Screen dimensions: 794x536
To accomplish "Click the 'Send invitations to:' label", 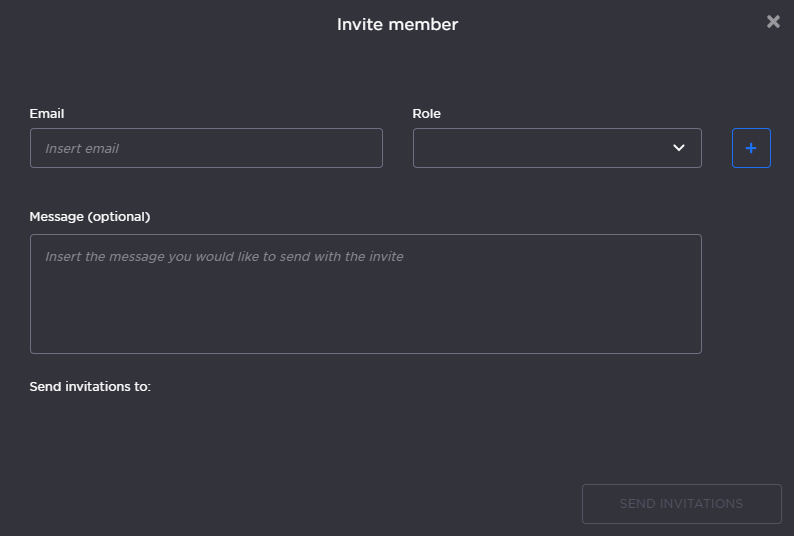I will point(90,386).
